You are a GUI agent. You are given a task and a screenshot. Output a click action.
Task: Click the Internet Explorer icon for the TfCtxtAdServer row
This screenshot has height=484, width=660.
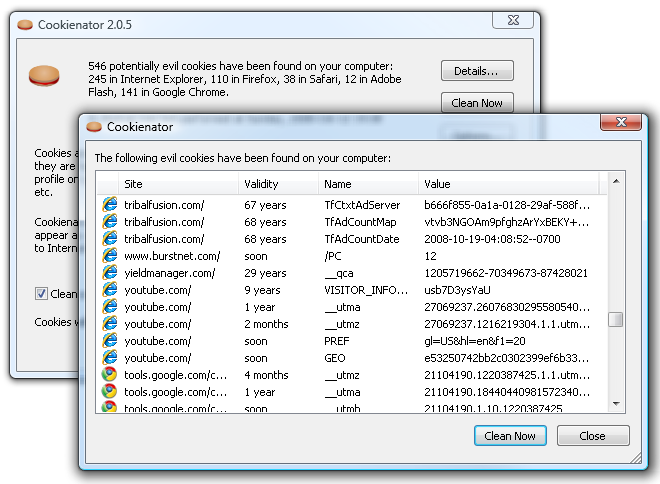click(x=109, y=205)
